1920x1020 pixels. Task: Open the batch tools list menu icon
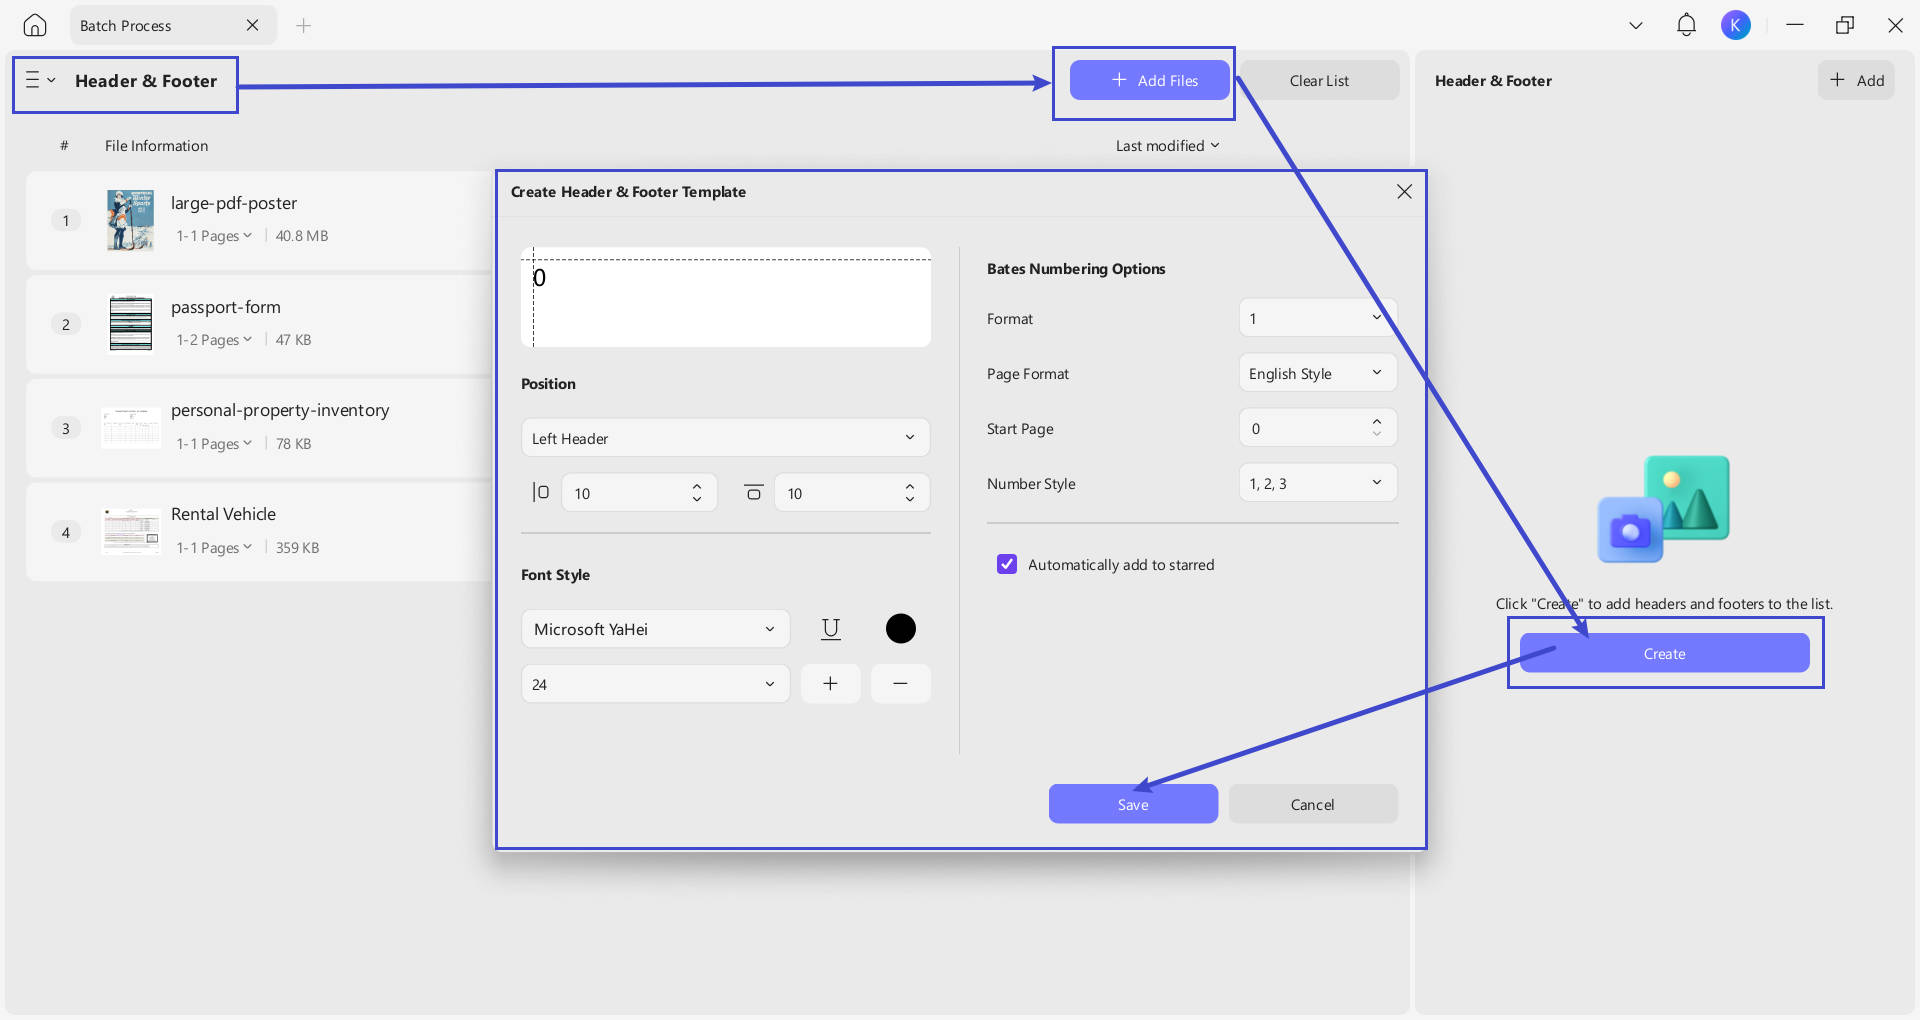click(x=39, y=80)
